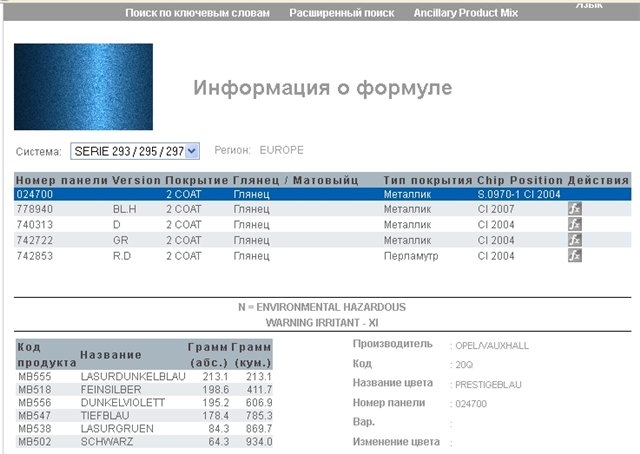Open formula icon for panel 742722

point(574,241)
